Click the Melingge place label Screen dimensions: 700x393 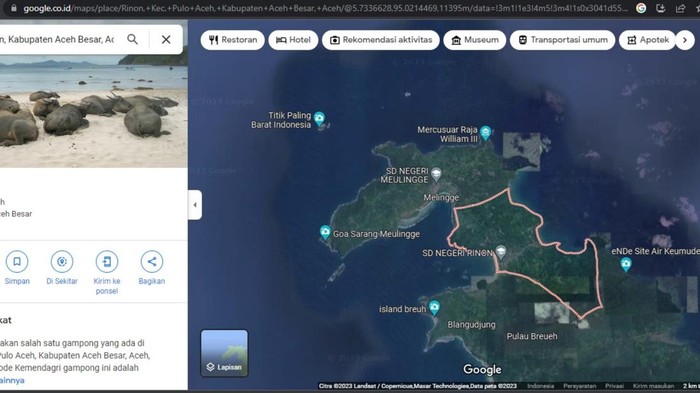pyautogui.click(x=441, y=197)
